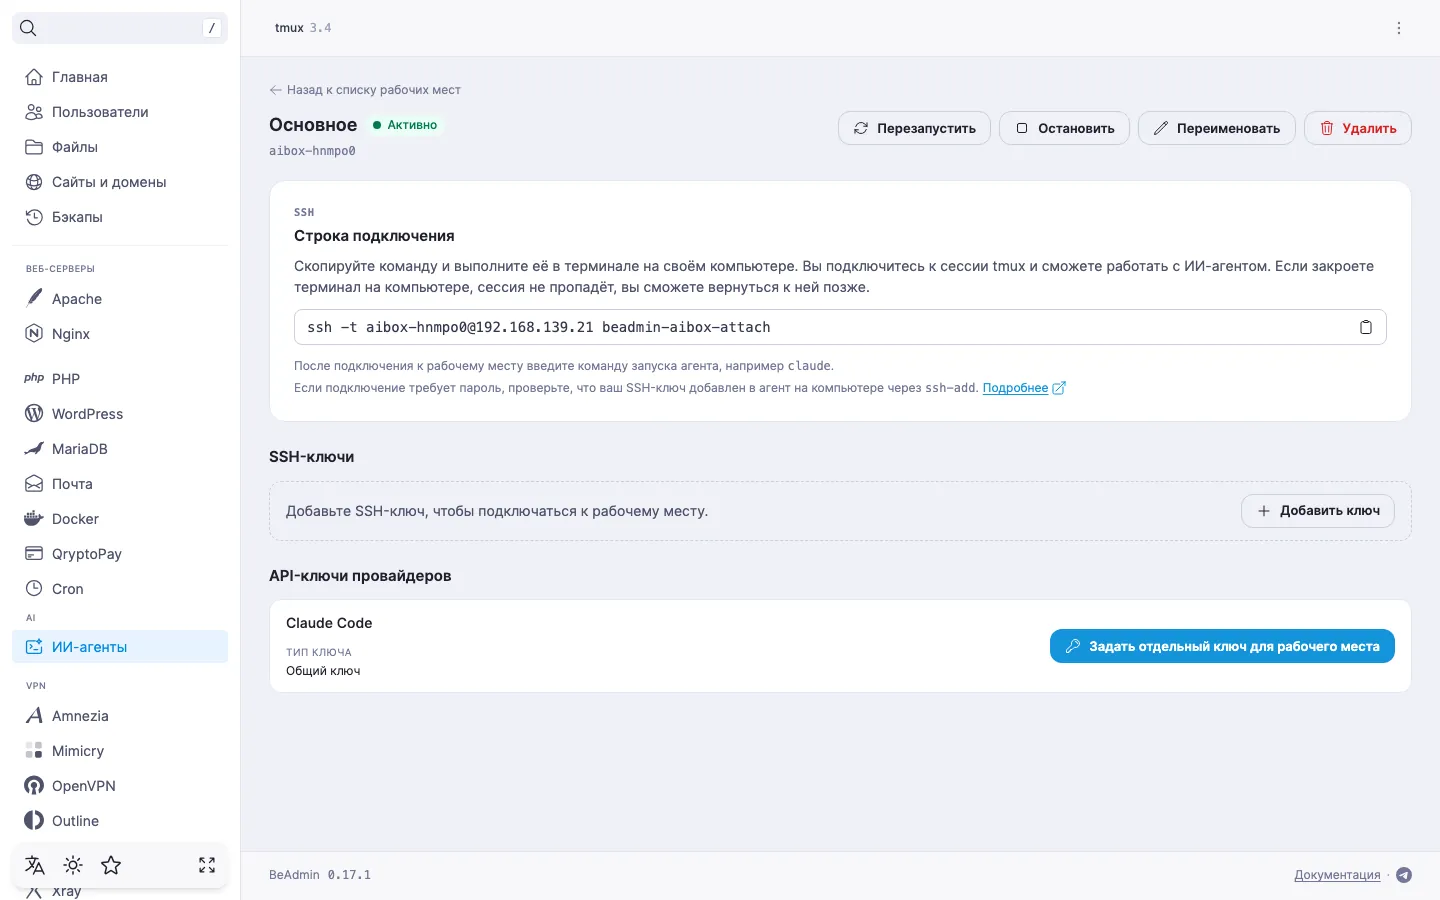
Task: Click the Перезапустить button
Action: tap(914, 128)
